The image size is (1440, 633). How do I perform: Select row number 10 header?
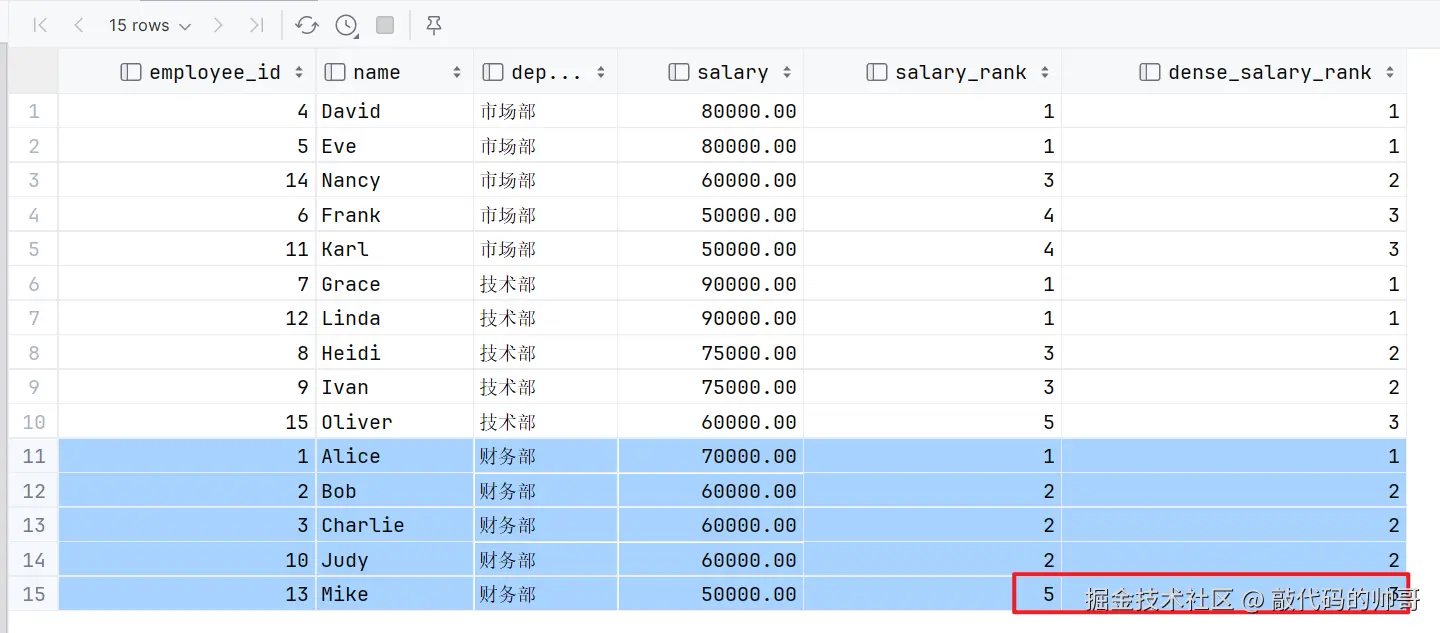tap(33, 422)
